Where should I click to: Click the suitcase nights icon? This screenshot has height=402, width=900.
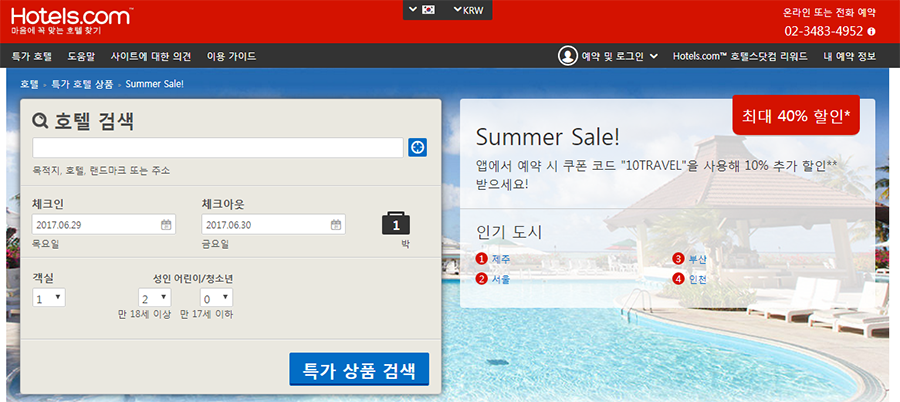(396, 223)
